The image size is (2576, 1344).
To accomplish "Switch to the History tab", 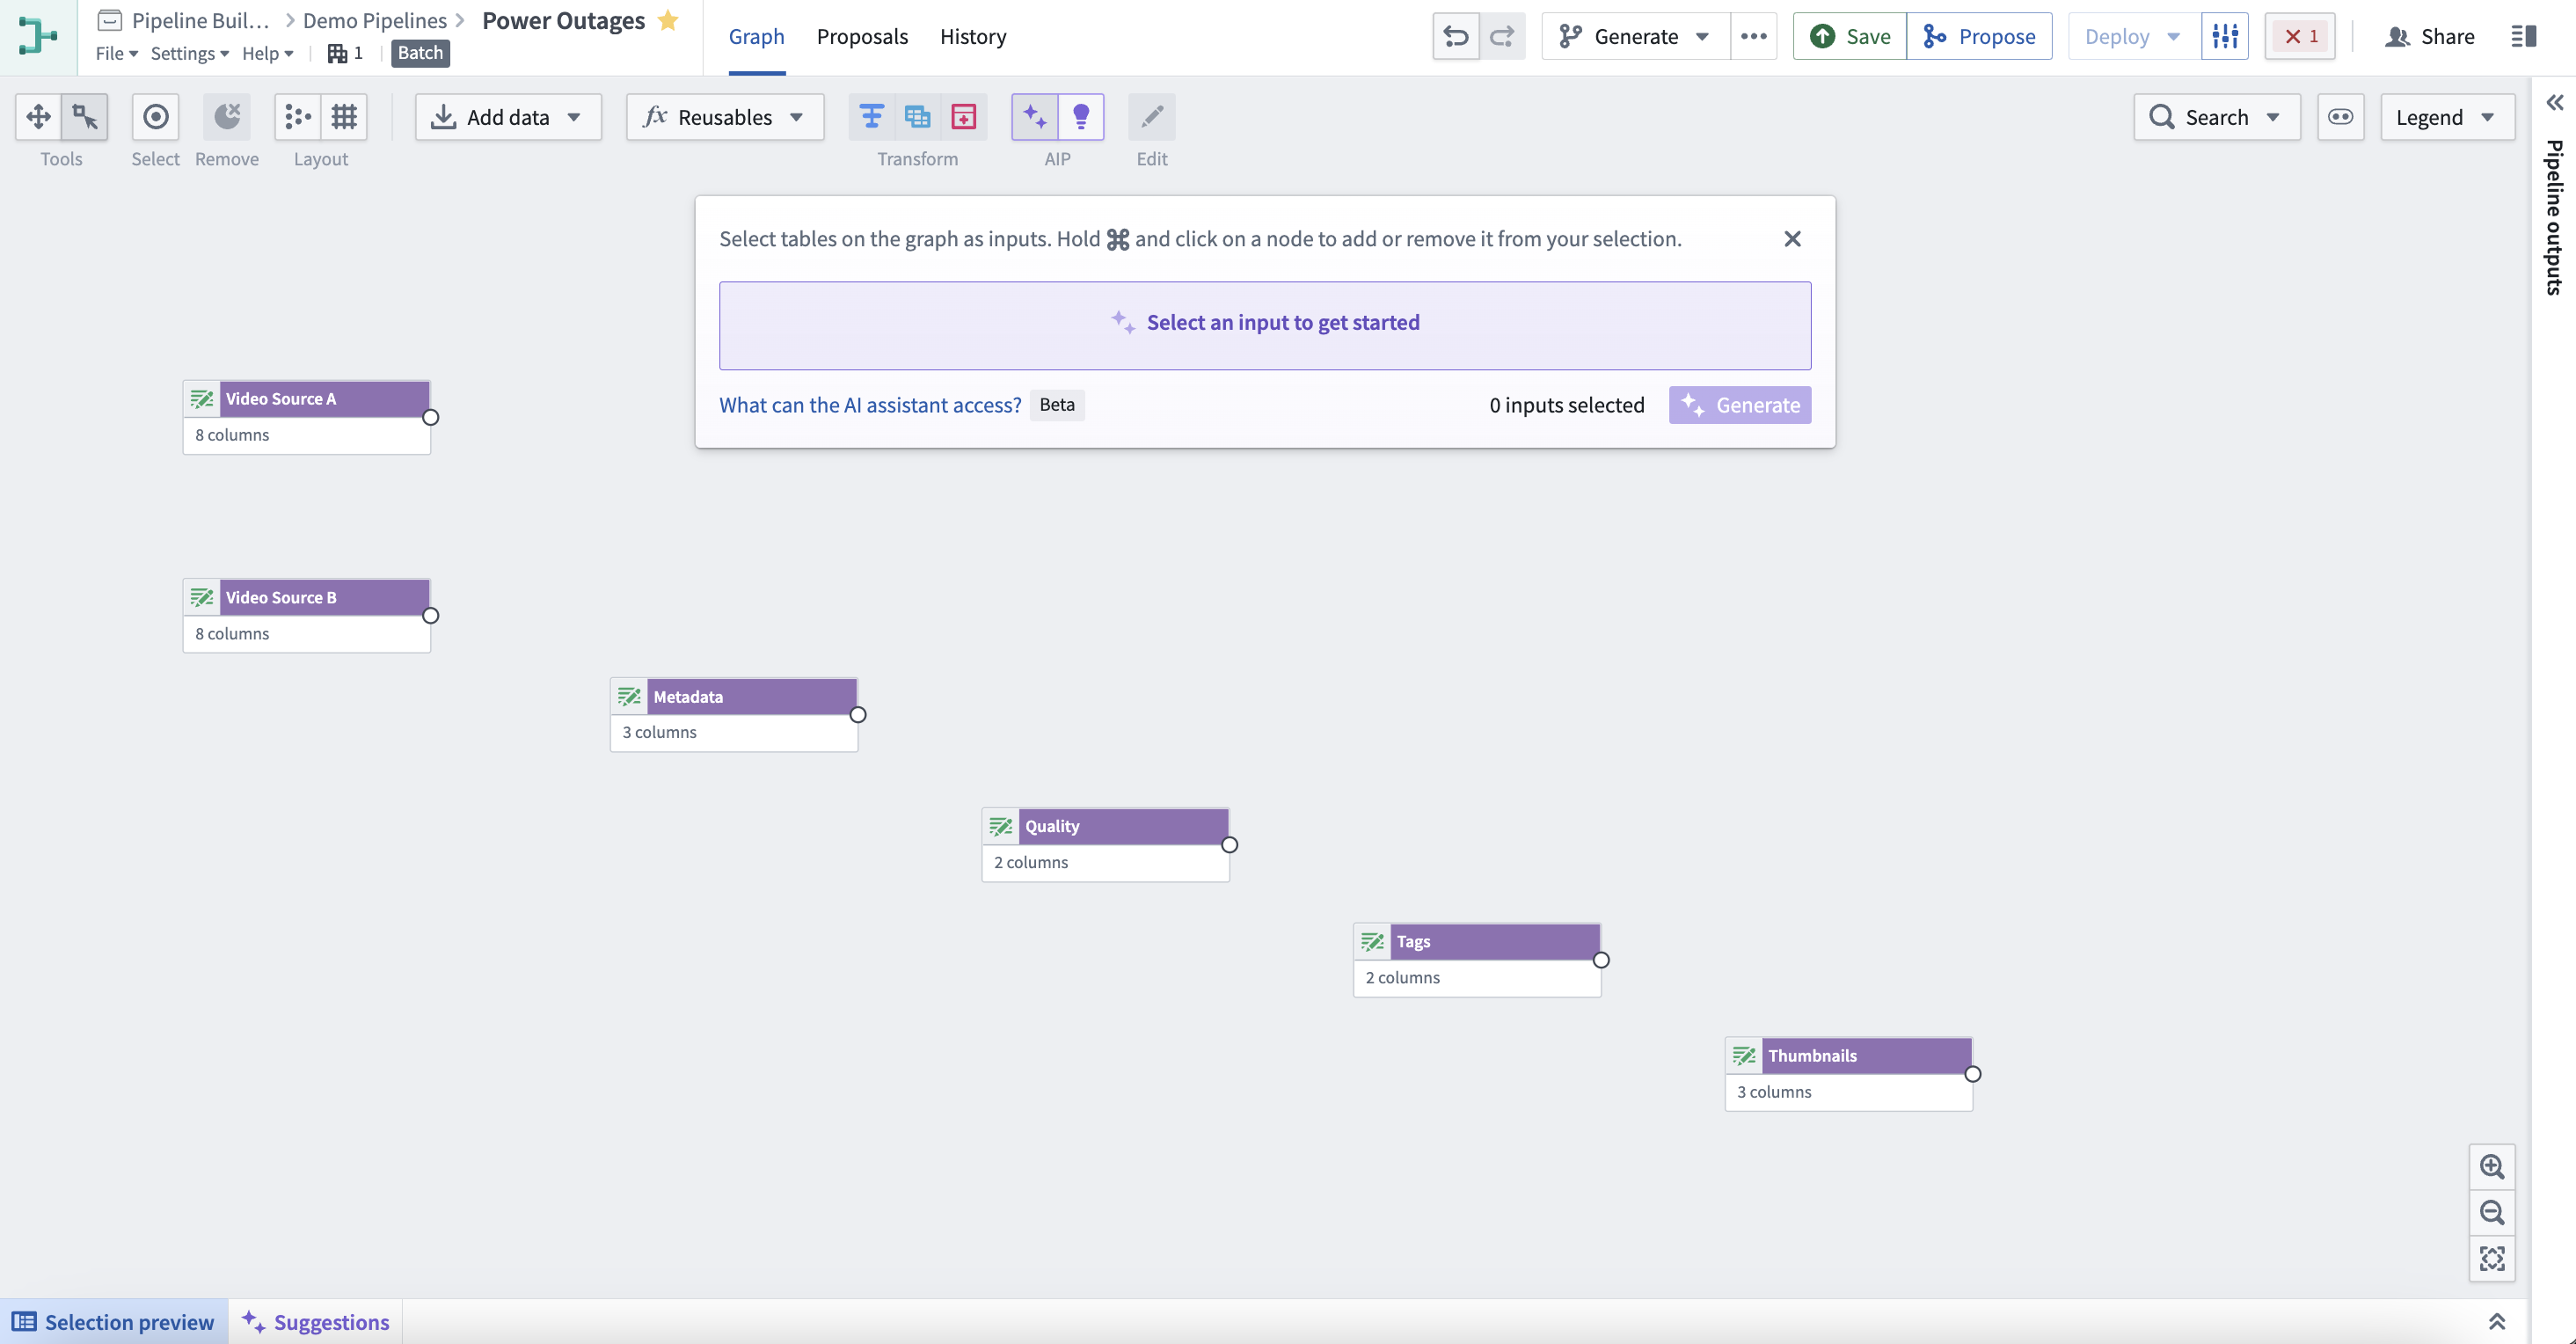I will coord(973,37).
